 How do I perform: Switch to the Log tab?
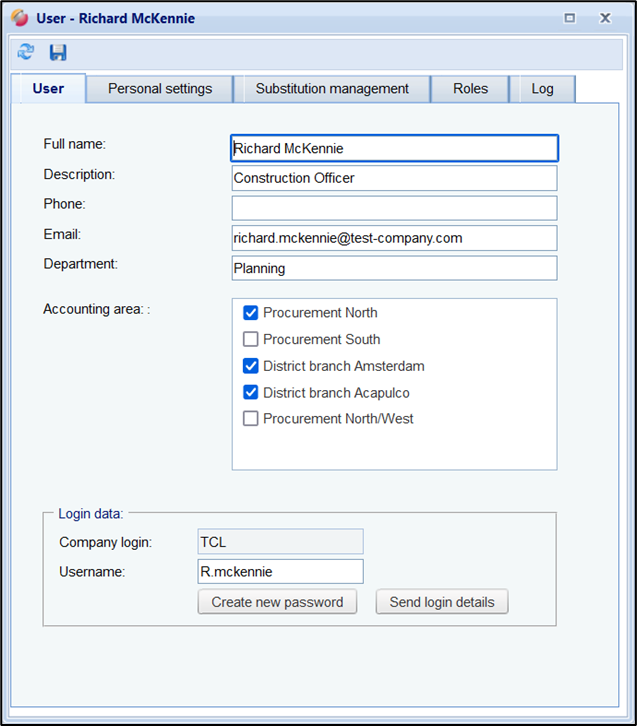(x=542, y=89)
